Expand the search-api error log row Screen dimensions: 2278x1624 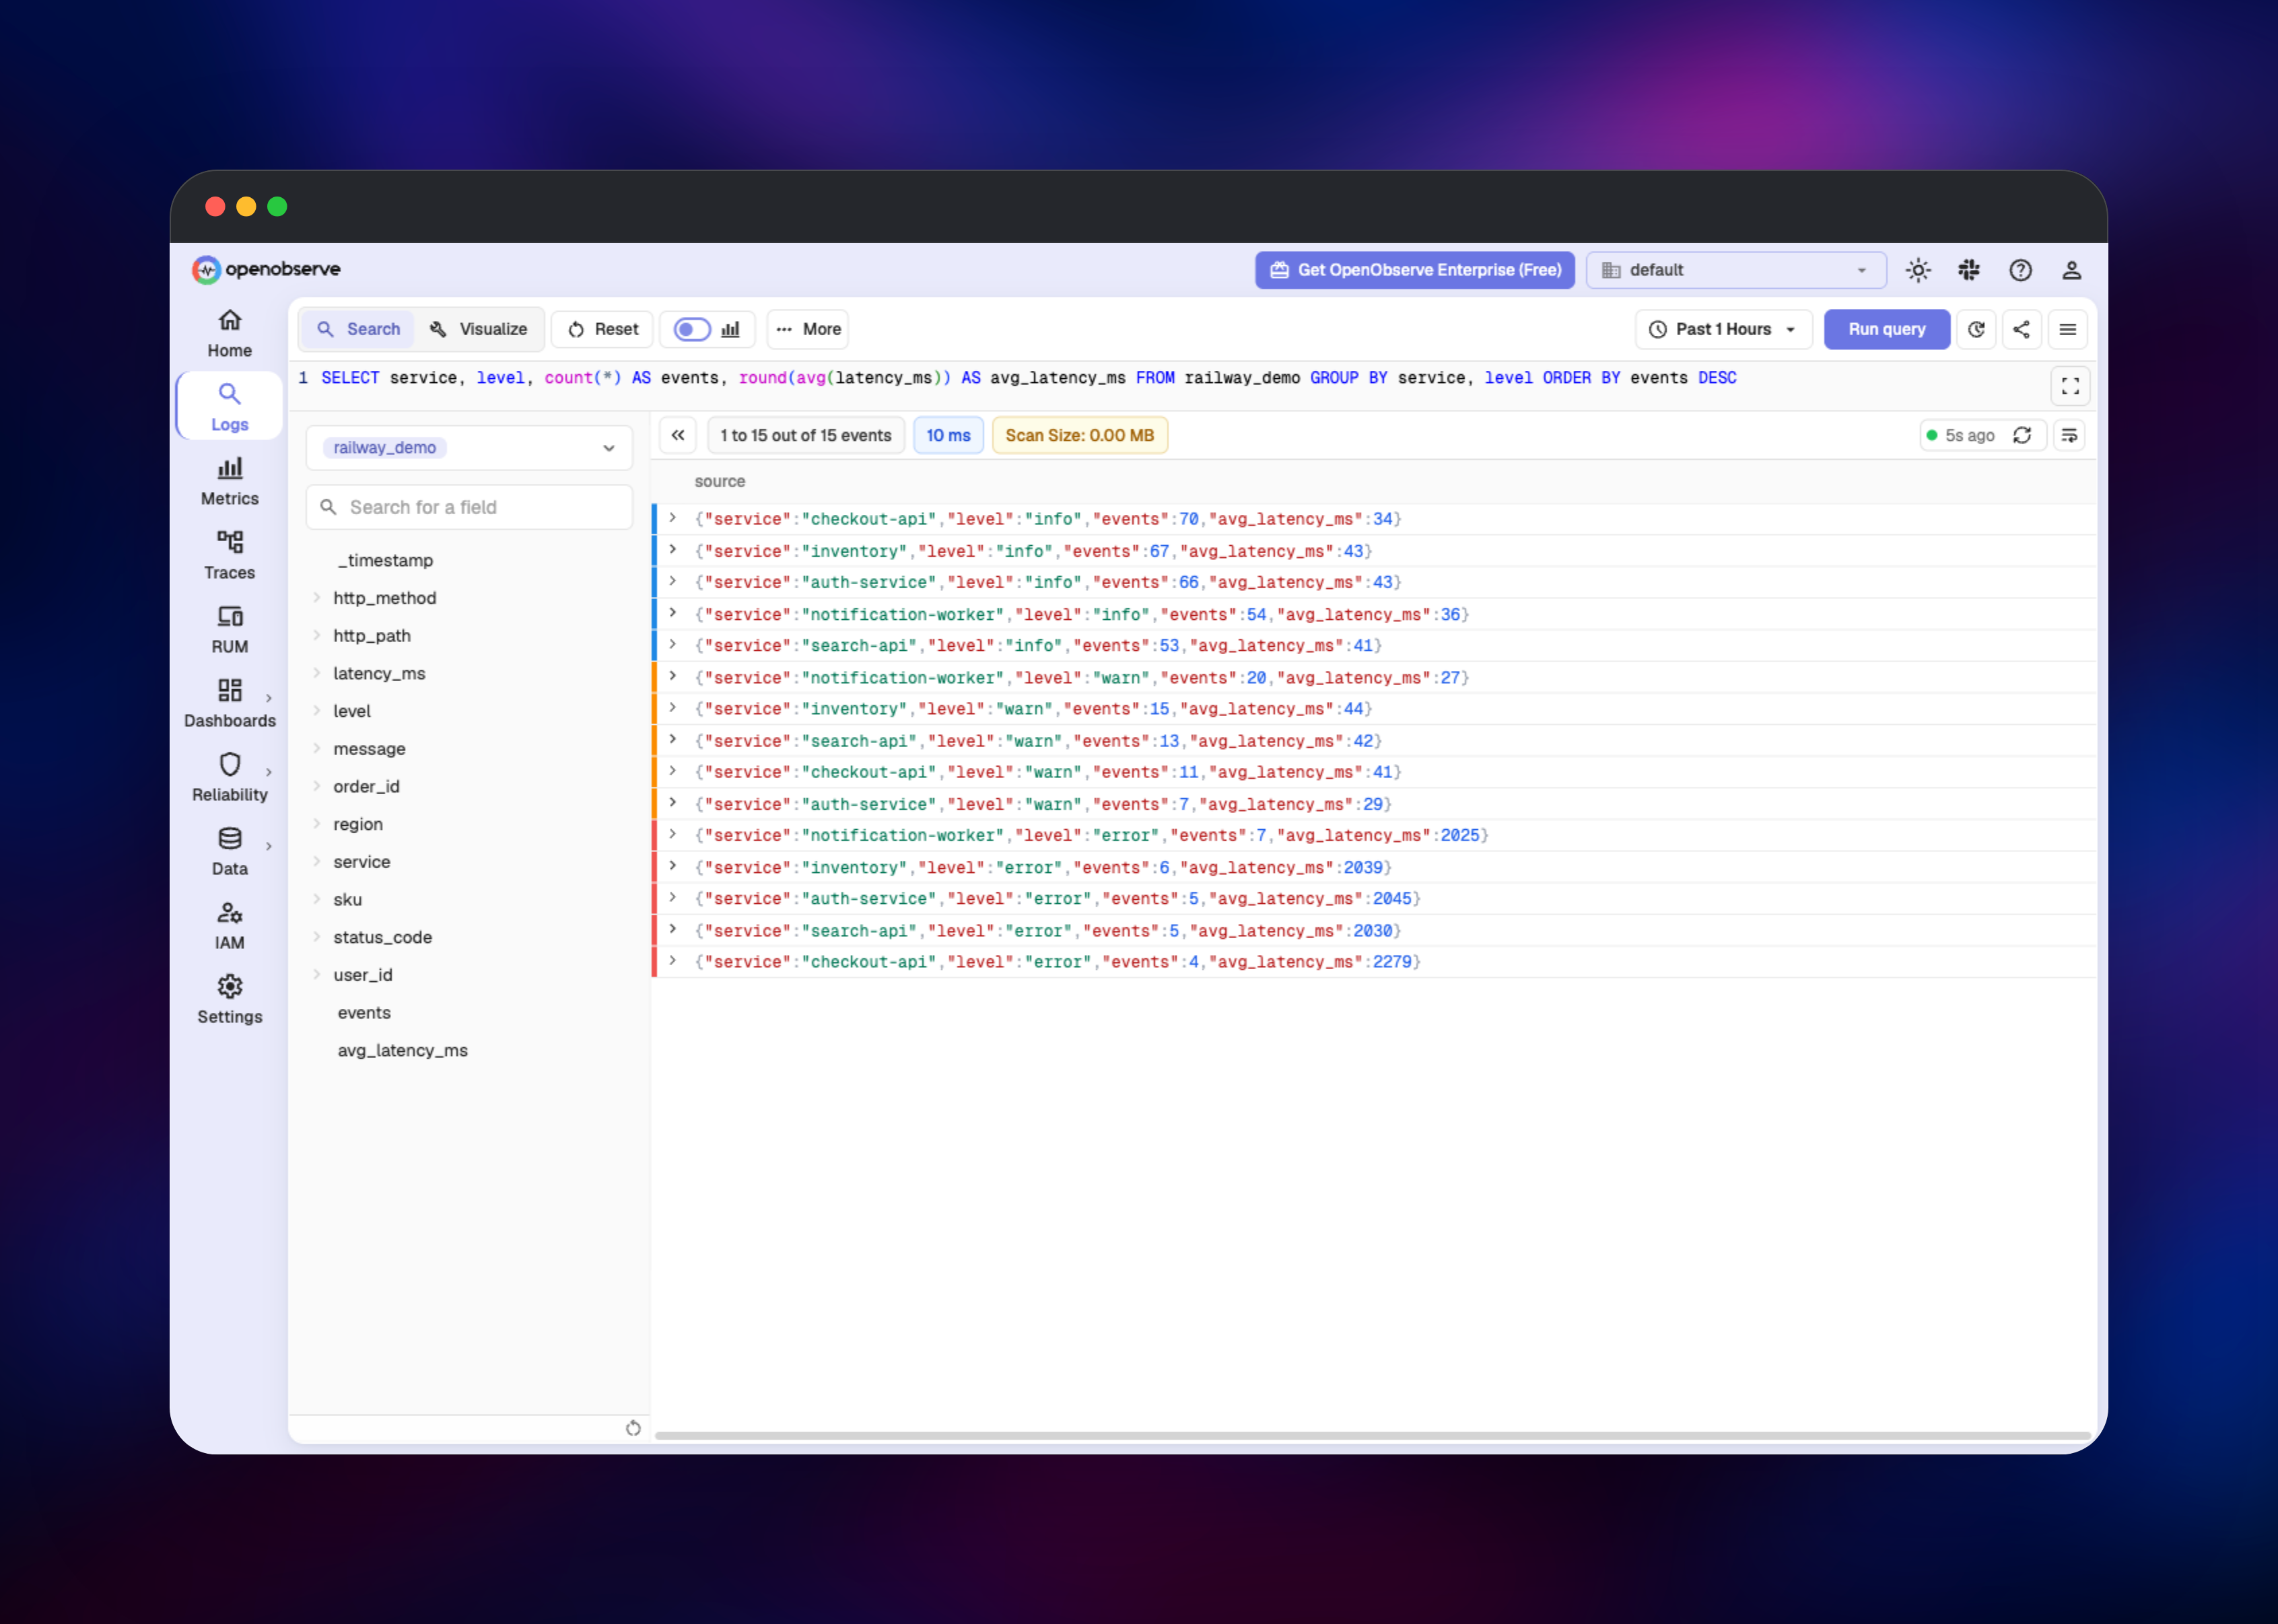673,929
